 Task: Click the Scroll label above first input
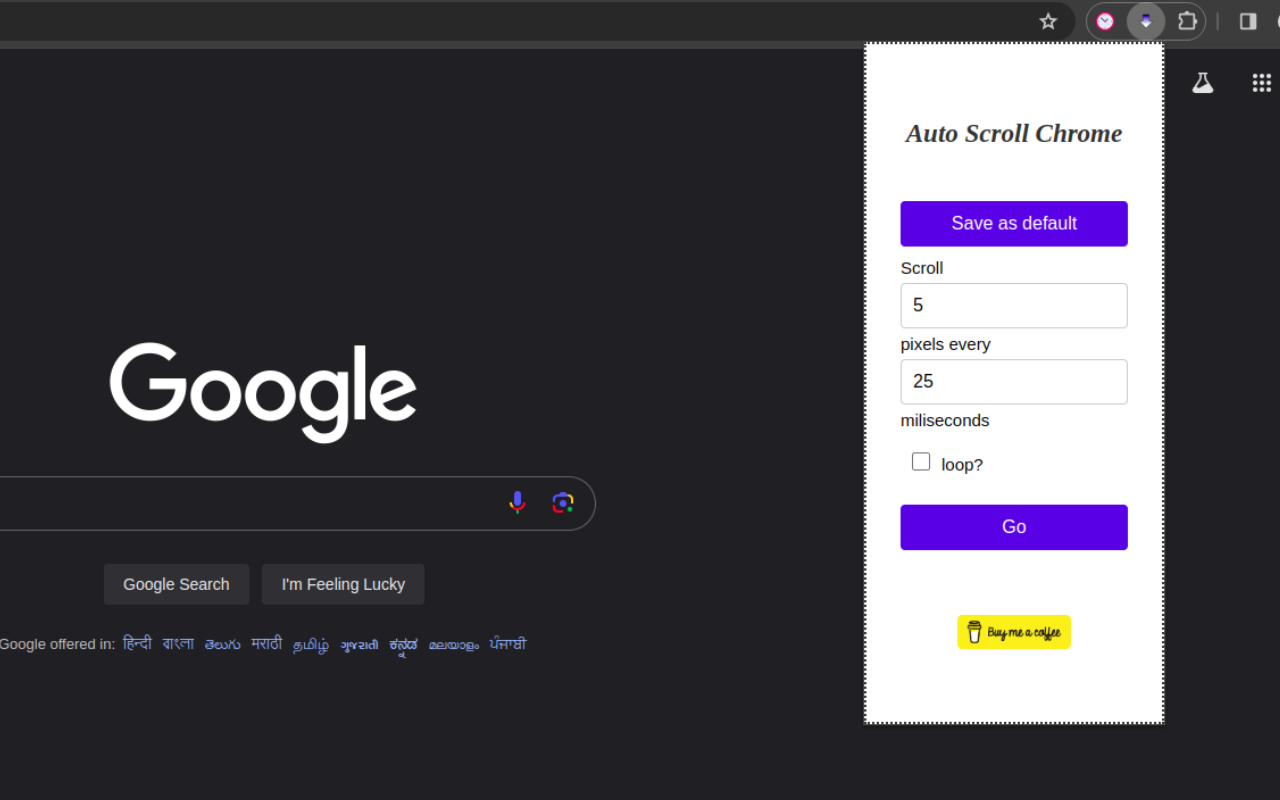pyautogui.click(x=922, y=268)
